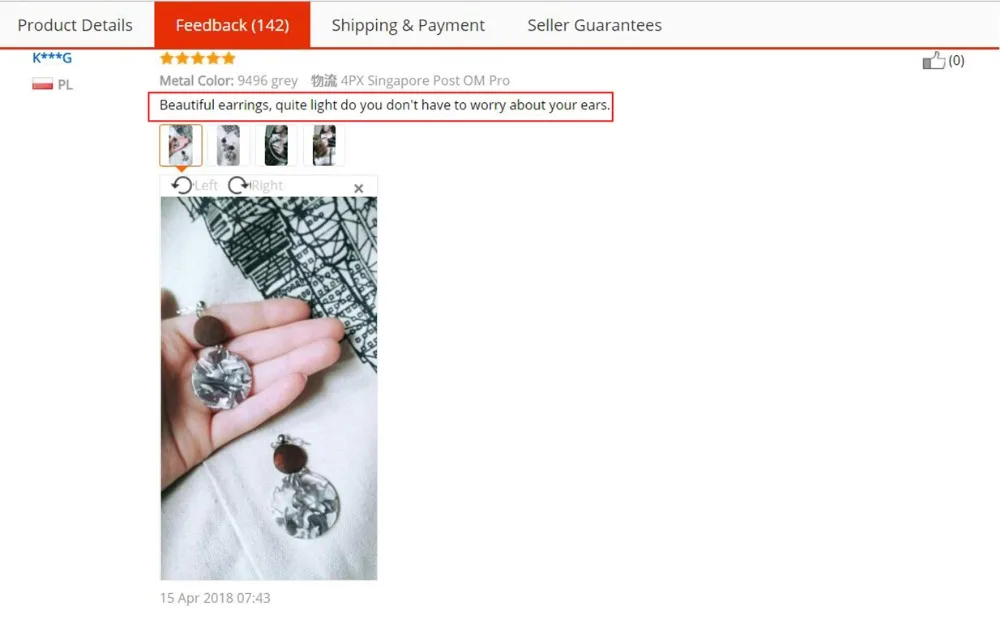The width and height of the screenshot is (1000, 619).
Task: View the third review photo thumbnail
Action: [x=276, y=145]
